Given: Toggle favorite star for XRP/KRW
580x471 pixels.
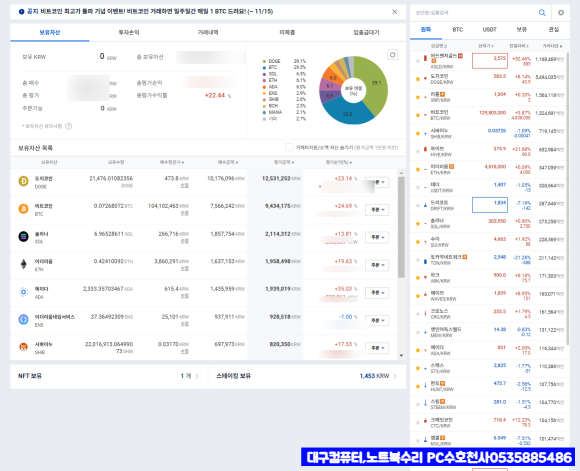Looking at the screenshot, I should pos(418,97).
